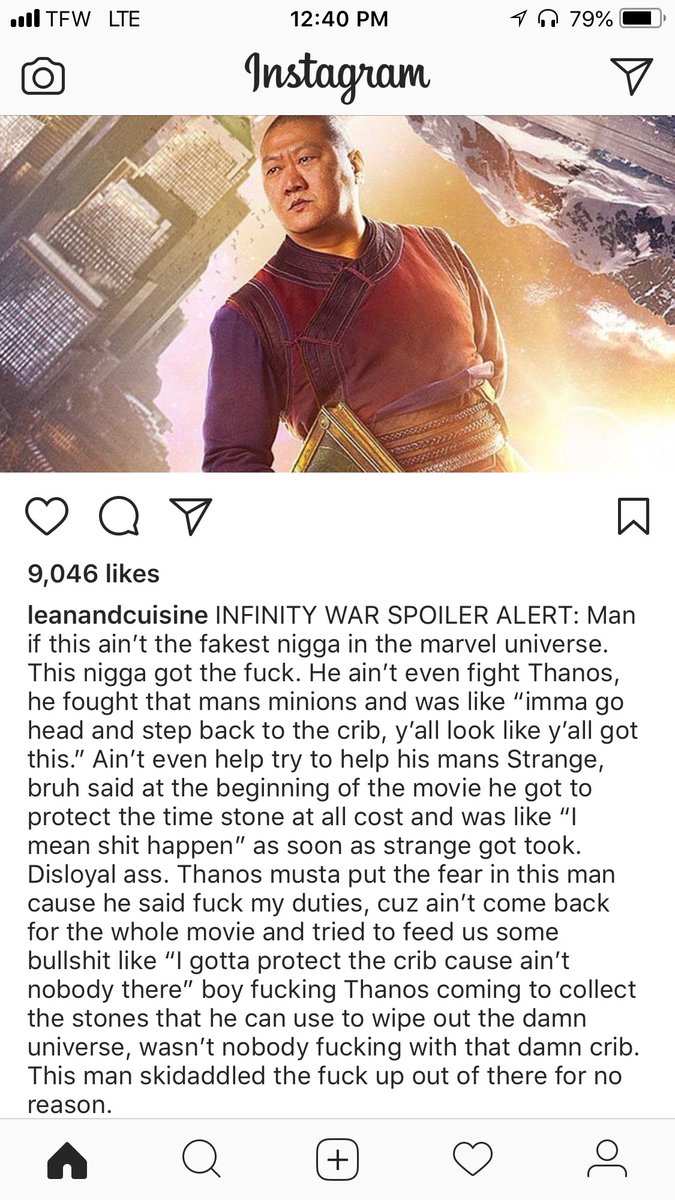The image size is (675, 1200).
Task: Open the camera icon in the header
Action: coord(43,77)
